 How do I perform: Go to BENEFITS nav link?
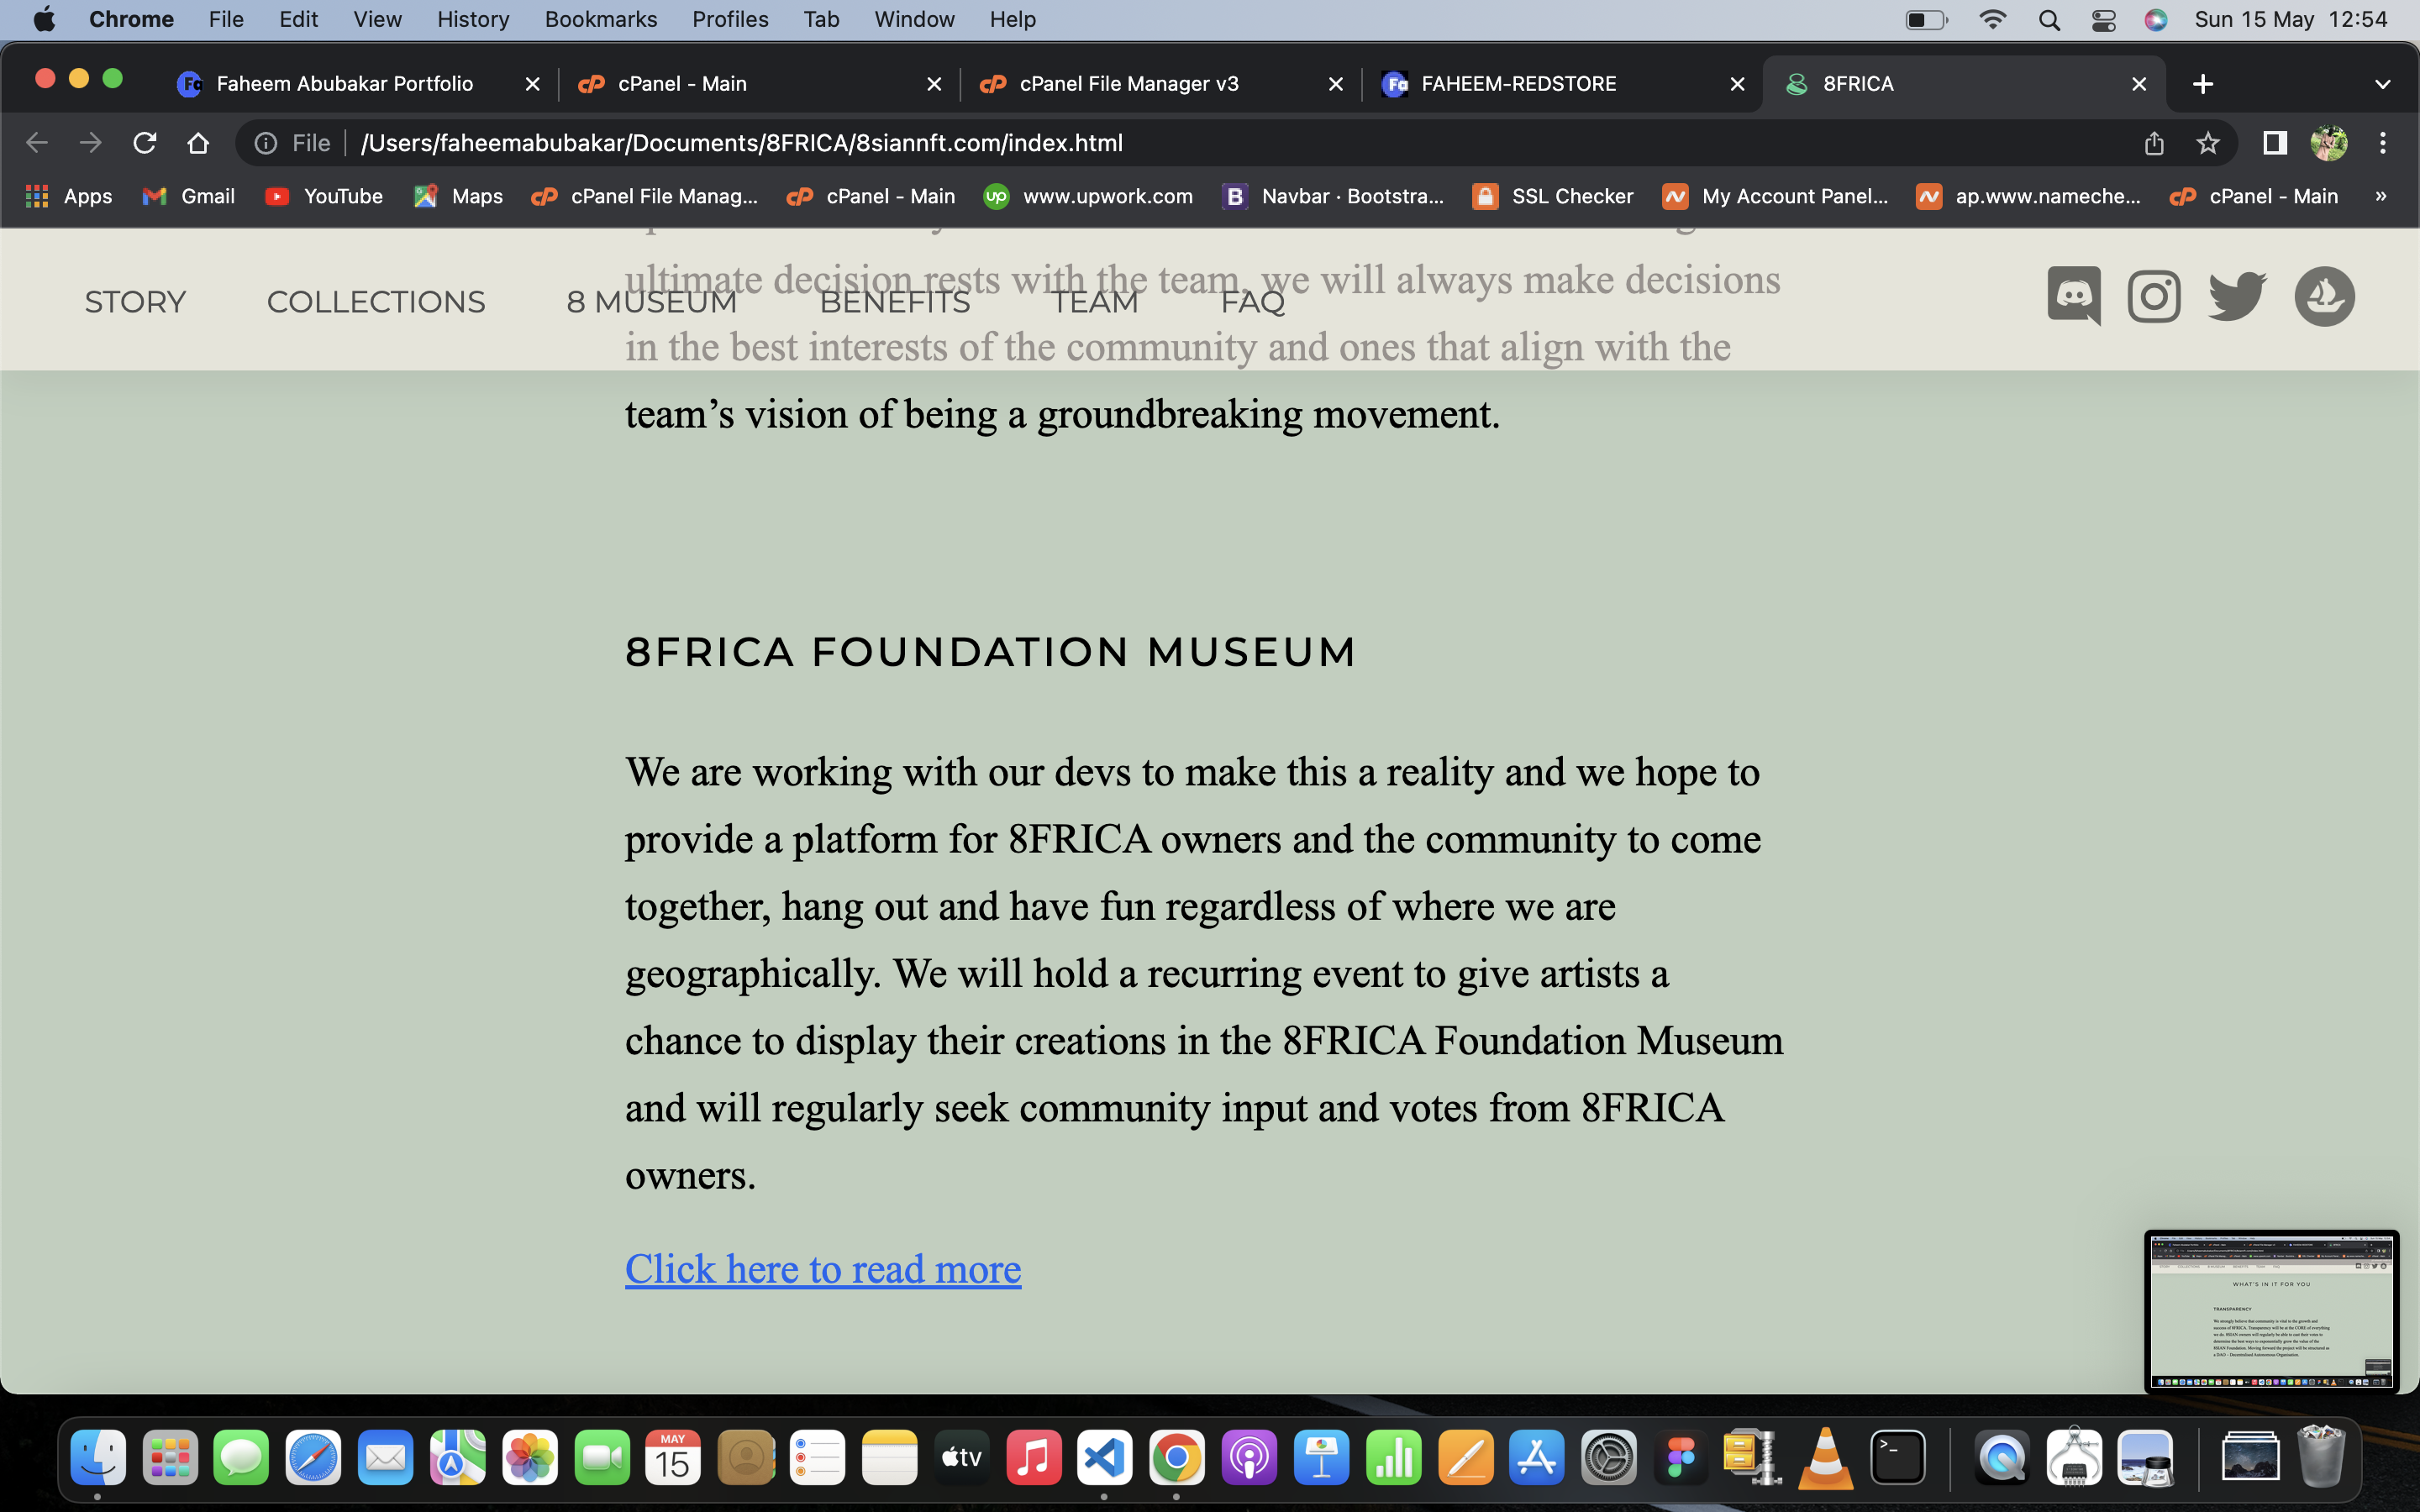tap(895, 302)
